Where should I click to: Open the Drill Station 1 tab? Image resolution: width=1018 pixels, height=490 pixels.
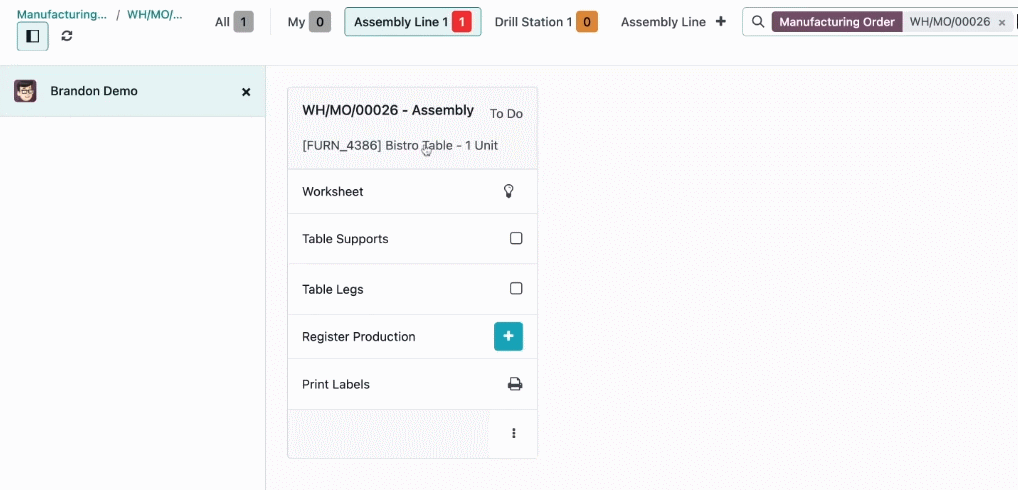(546, 22)
